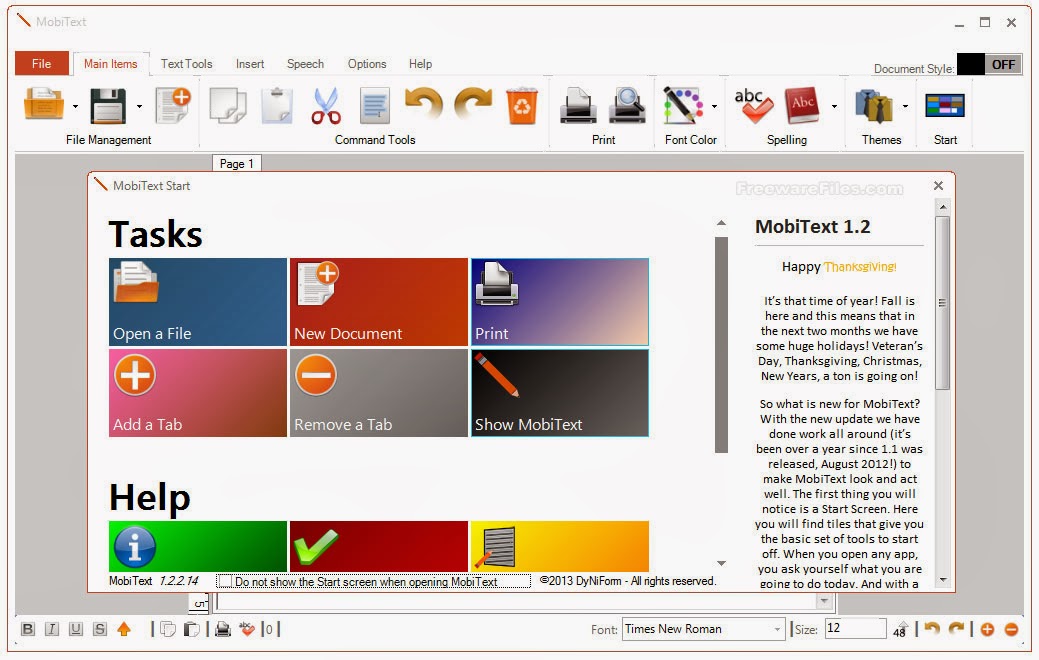Switch to the Insert tab
This screenshot has width=1039, height=660.
coord(250,64)
